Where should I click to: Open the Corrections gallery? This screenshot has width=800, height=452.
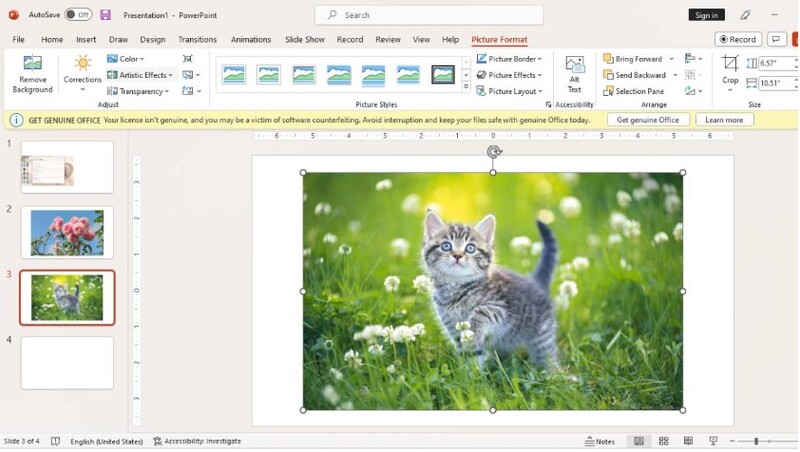point(82,74)
